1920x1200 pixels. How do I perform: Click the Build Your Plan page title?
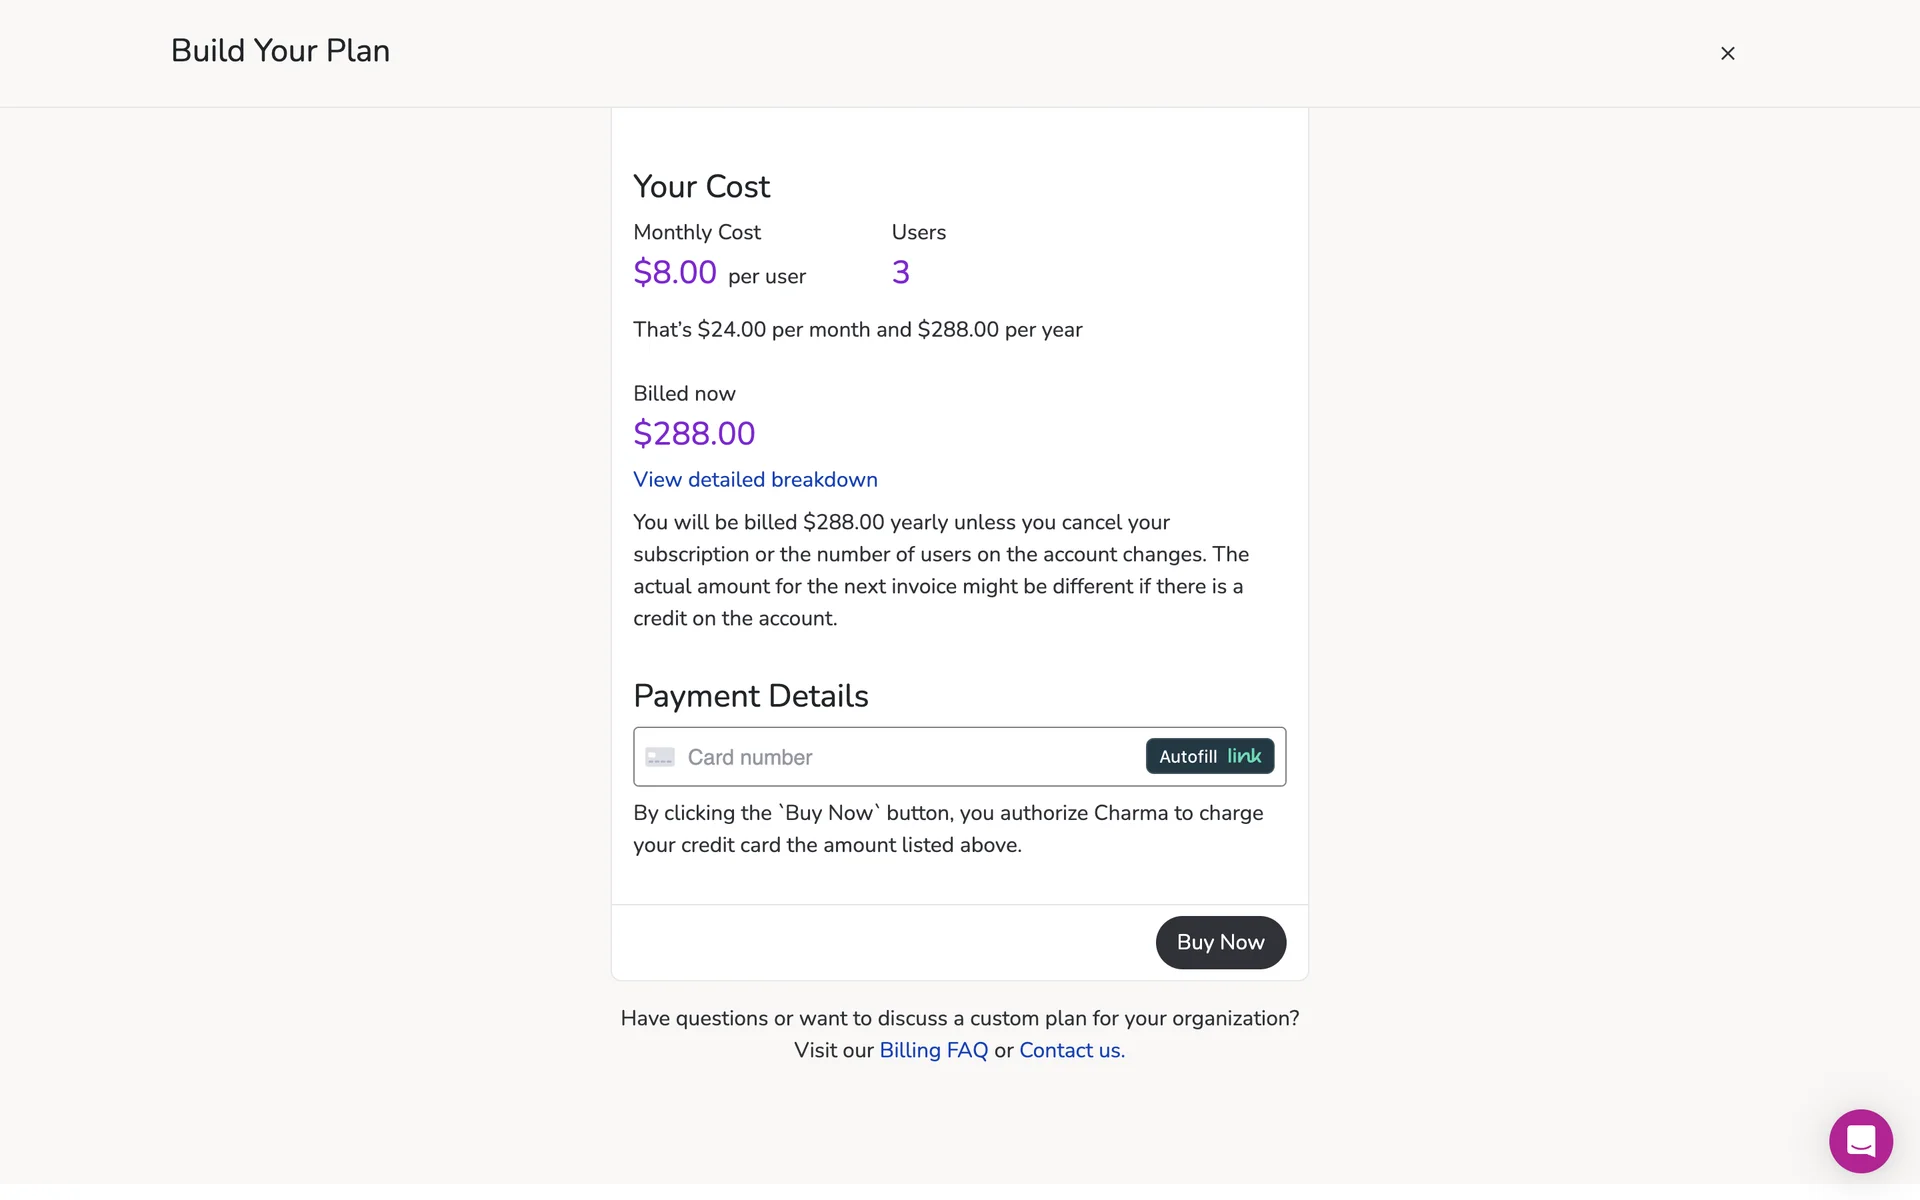click(280, 51)
